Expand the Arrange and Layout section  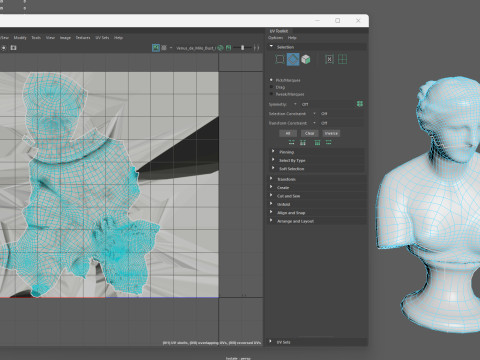point(318,221)
